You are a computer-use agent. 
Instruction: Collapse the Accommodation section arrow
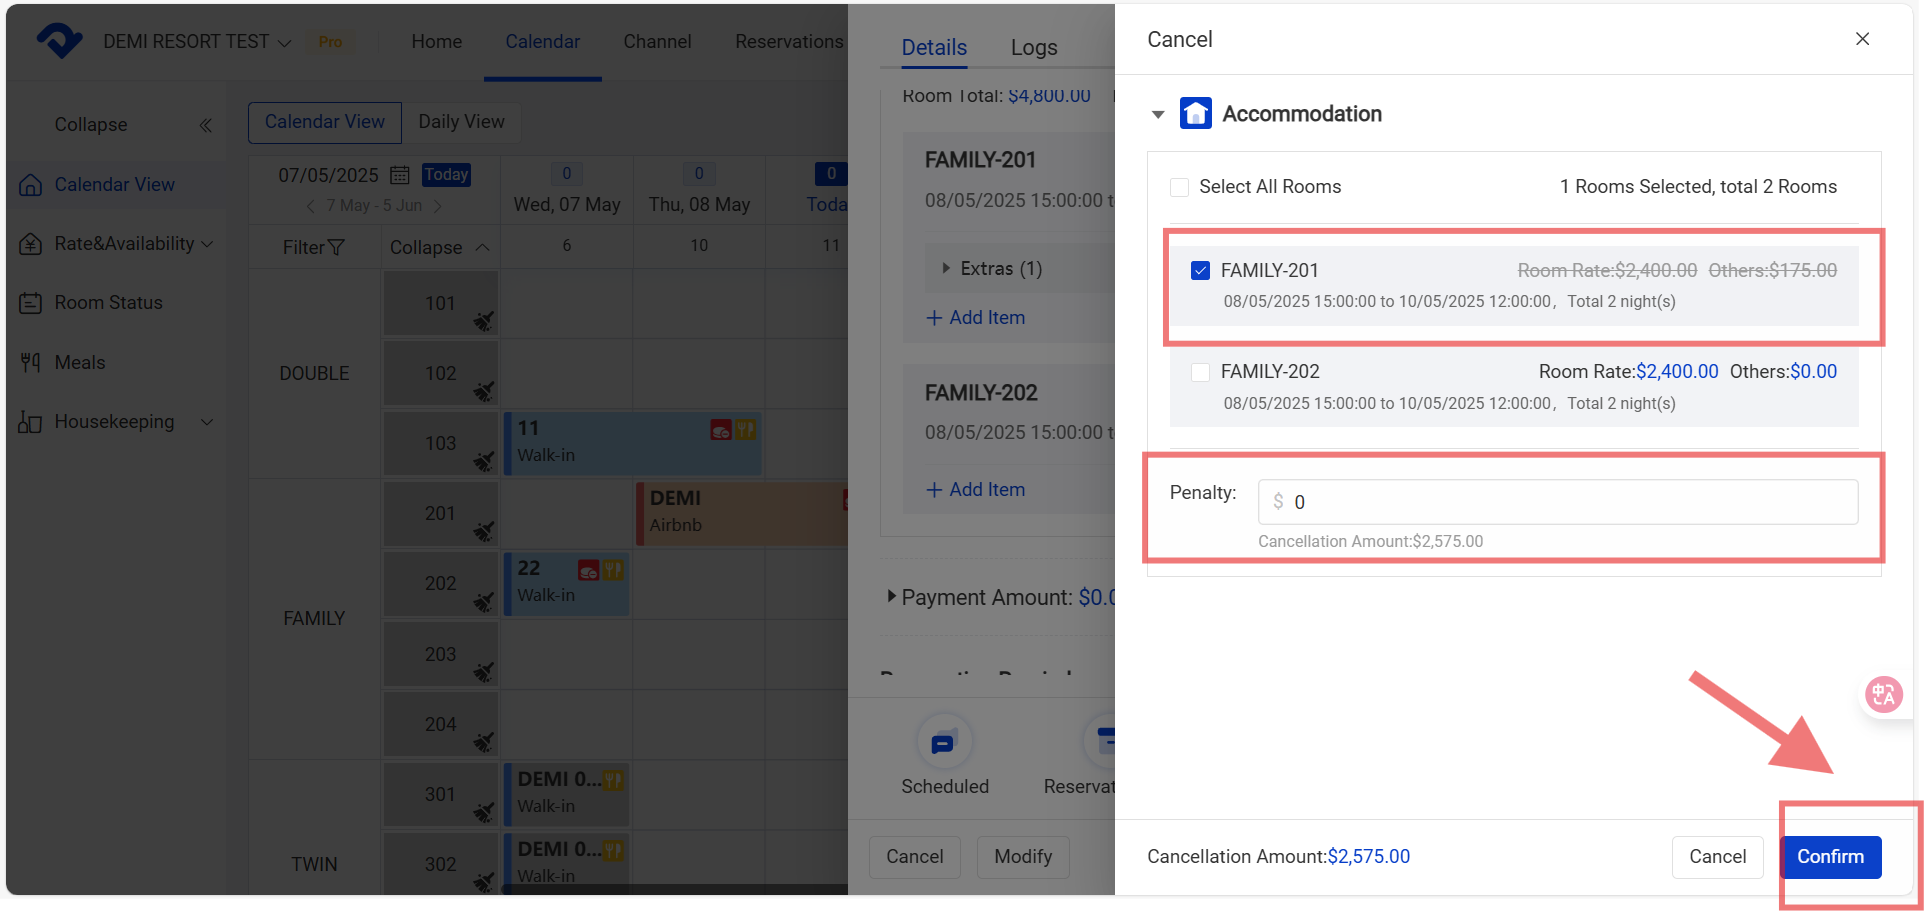click(x=1158, y=115)
